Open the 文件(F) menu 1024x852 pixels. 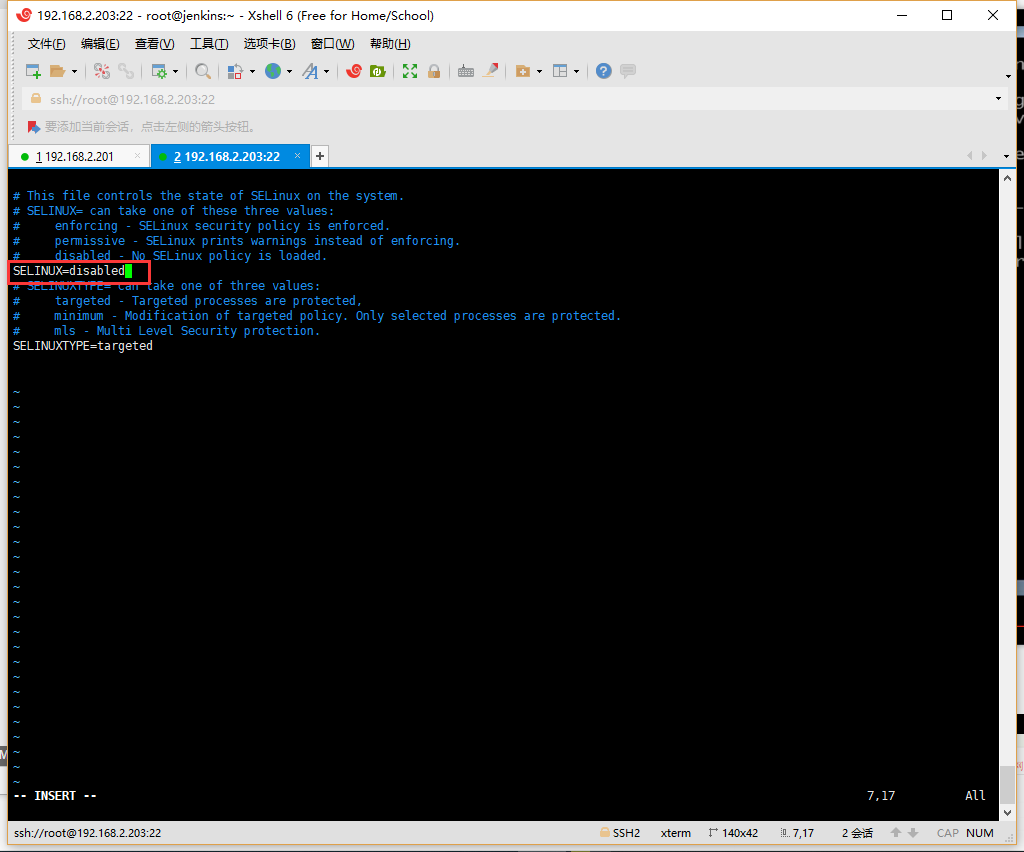click(x=46, y=44)
